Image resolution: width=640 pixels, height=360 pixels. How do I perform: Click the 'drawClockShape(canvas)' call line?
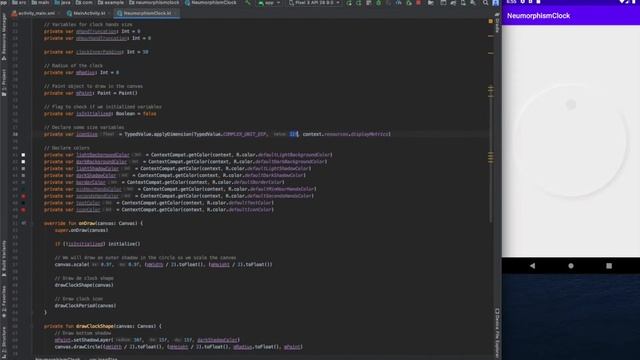click(x=84, y=285)
